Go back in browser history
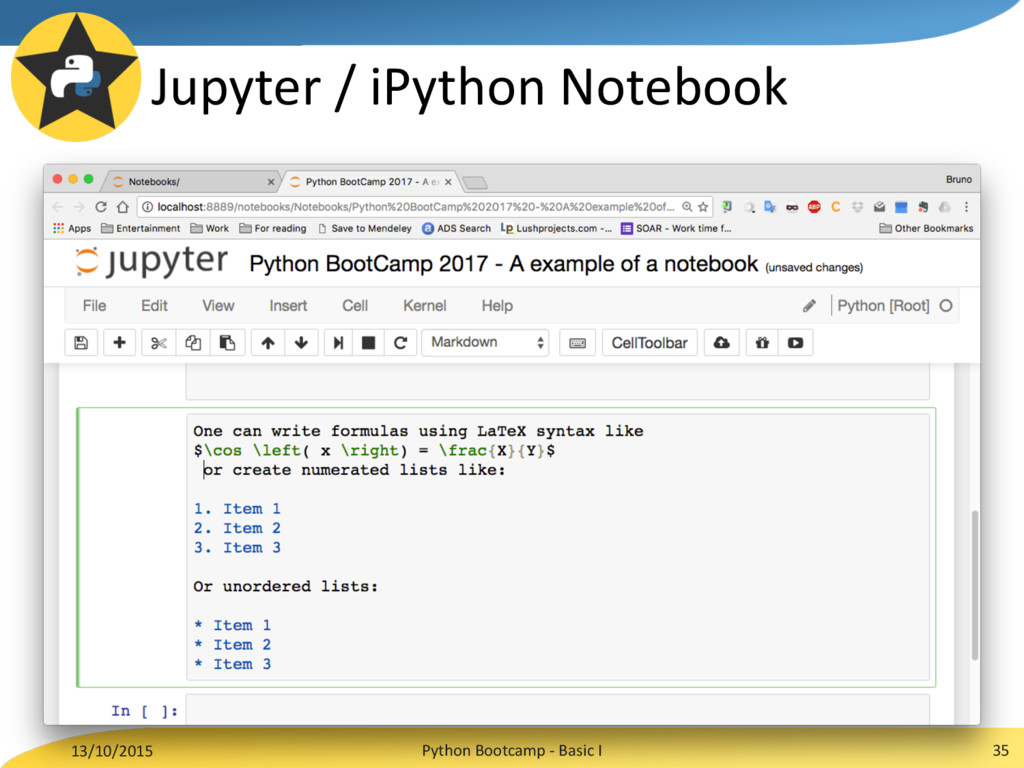 (x=57, y=207)
